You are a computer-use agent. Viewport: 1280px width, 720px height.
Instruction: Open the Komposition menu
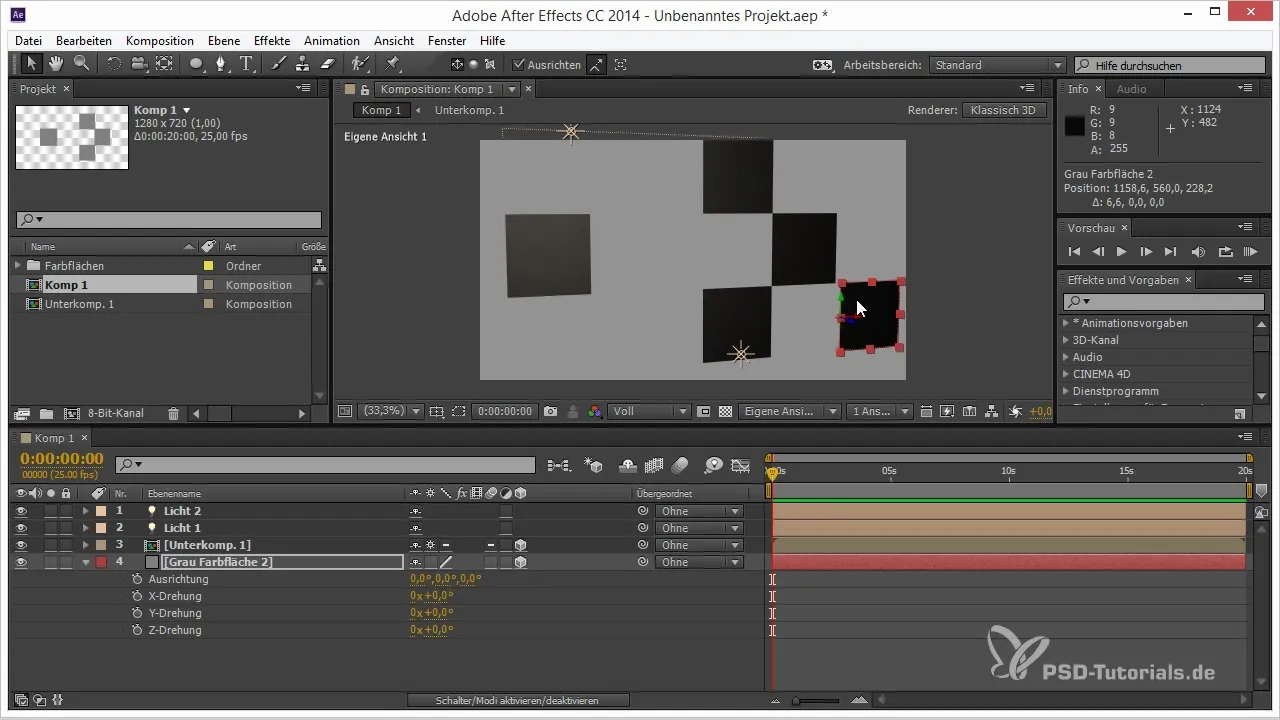160,41
